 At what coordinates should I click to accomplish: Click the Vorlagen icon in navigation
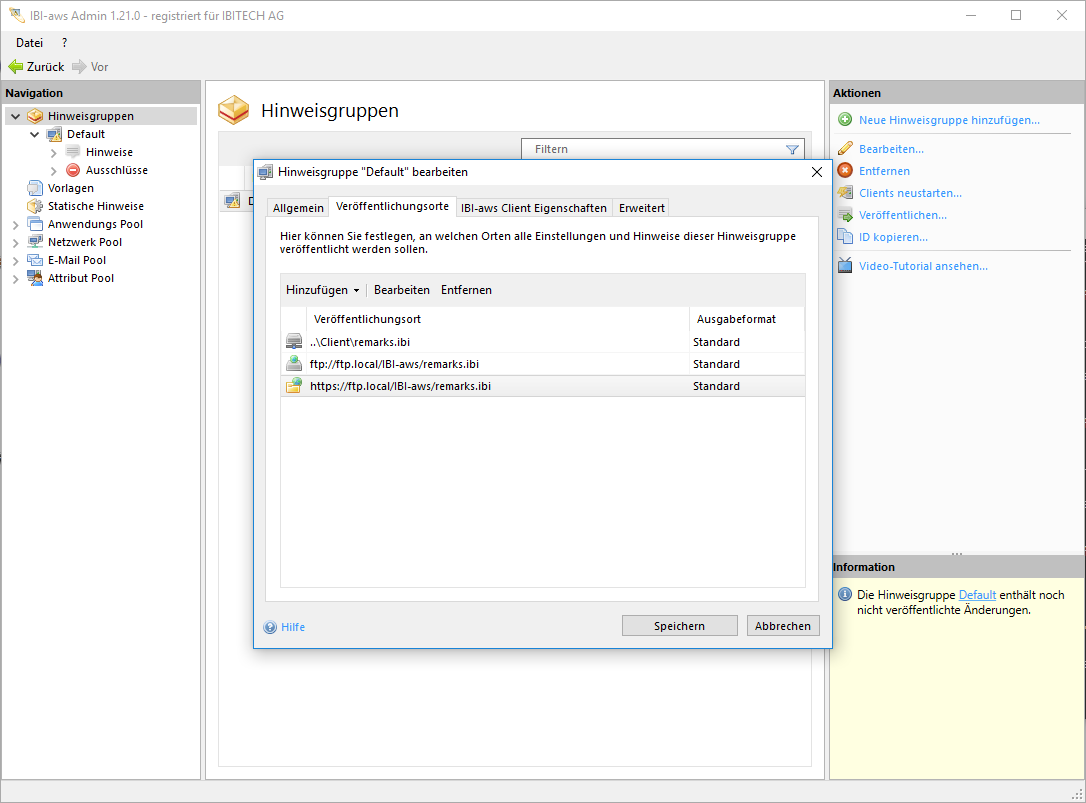pyautogui.click(x=35, y=188)
